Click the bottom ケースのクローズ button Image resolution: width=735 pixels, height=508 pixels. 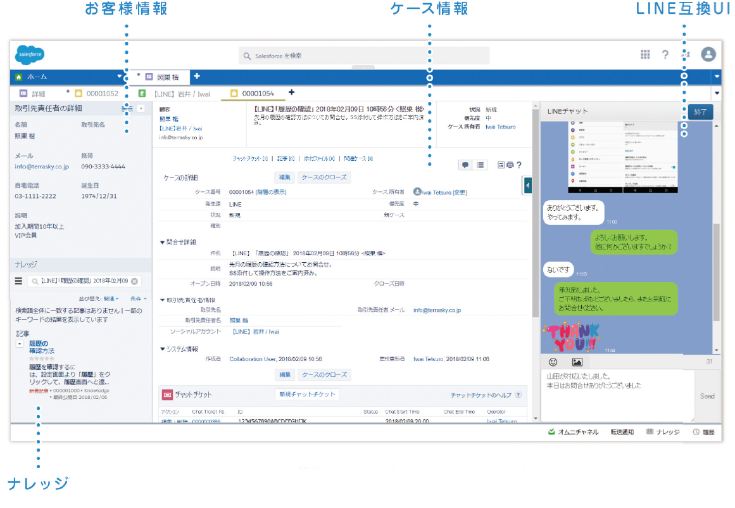click(324, 374)
